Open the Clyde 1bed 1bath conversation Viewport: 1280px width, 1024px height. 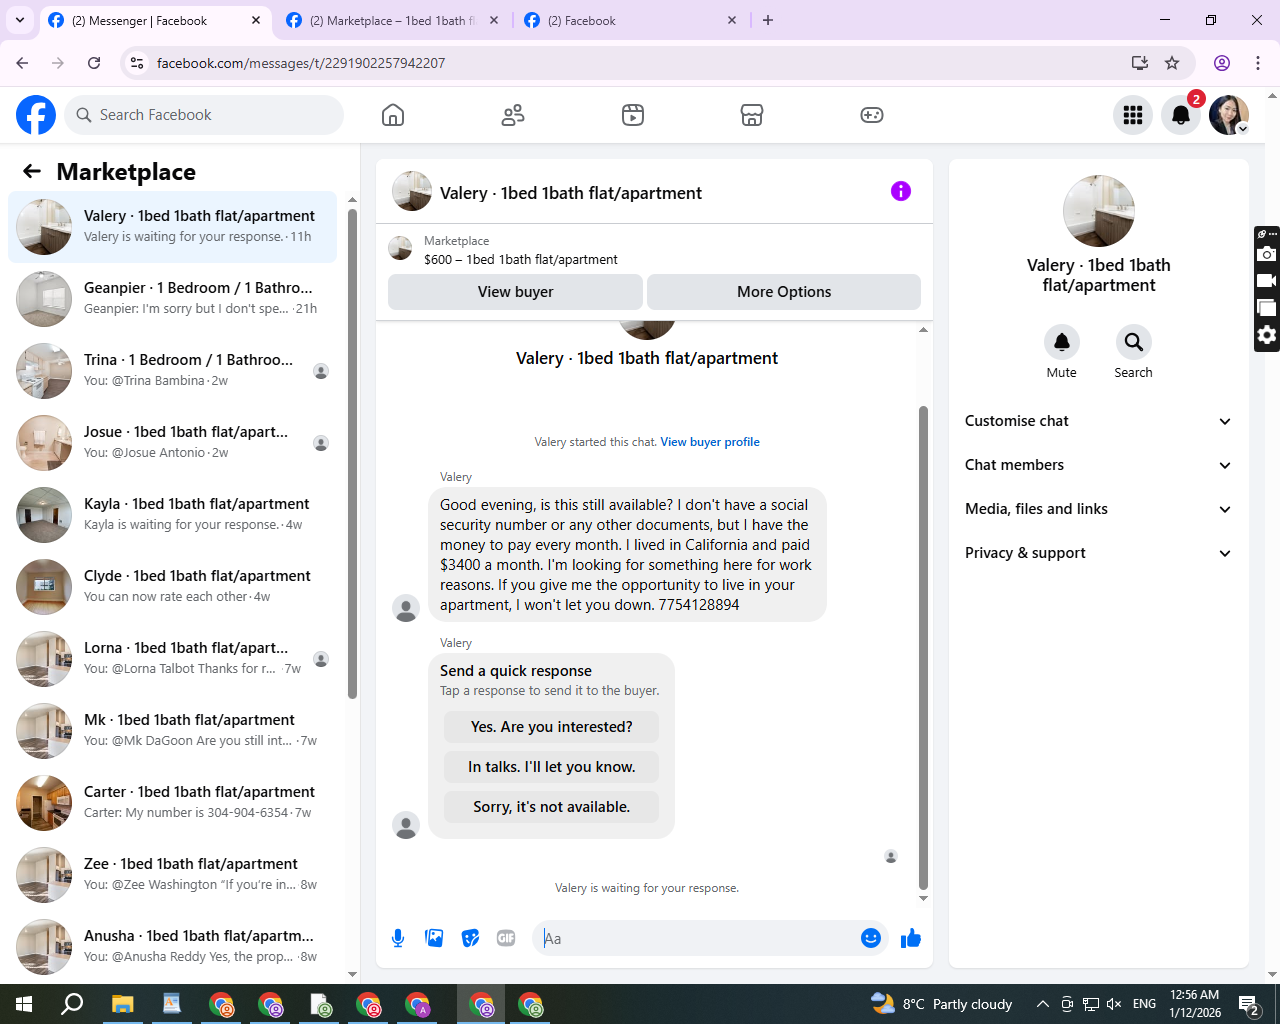173,587
